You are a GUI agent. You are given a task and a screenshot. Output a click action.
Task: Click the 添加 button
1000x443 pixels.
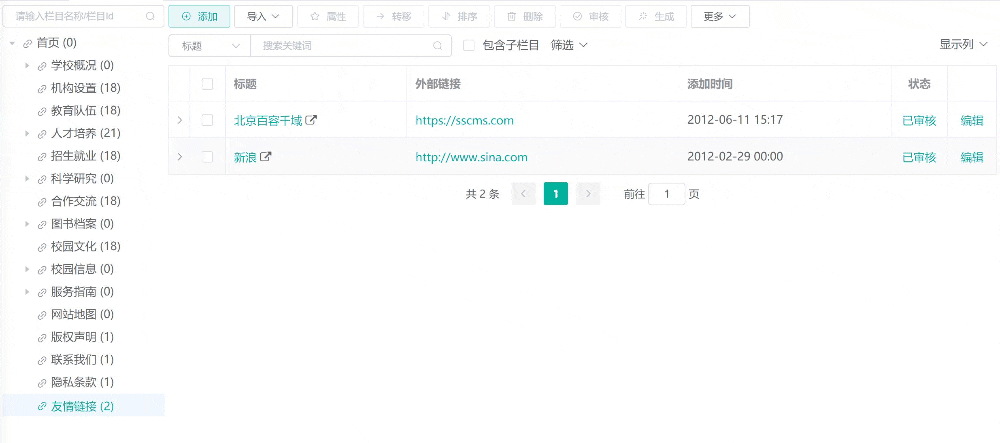click(x=199, y=17)
